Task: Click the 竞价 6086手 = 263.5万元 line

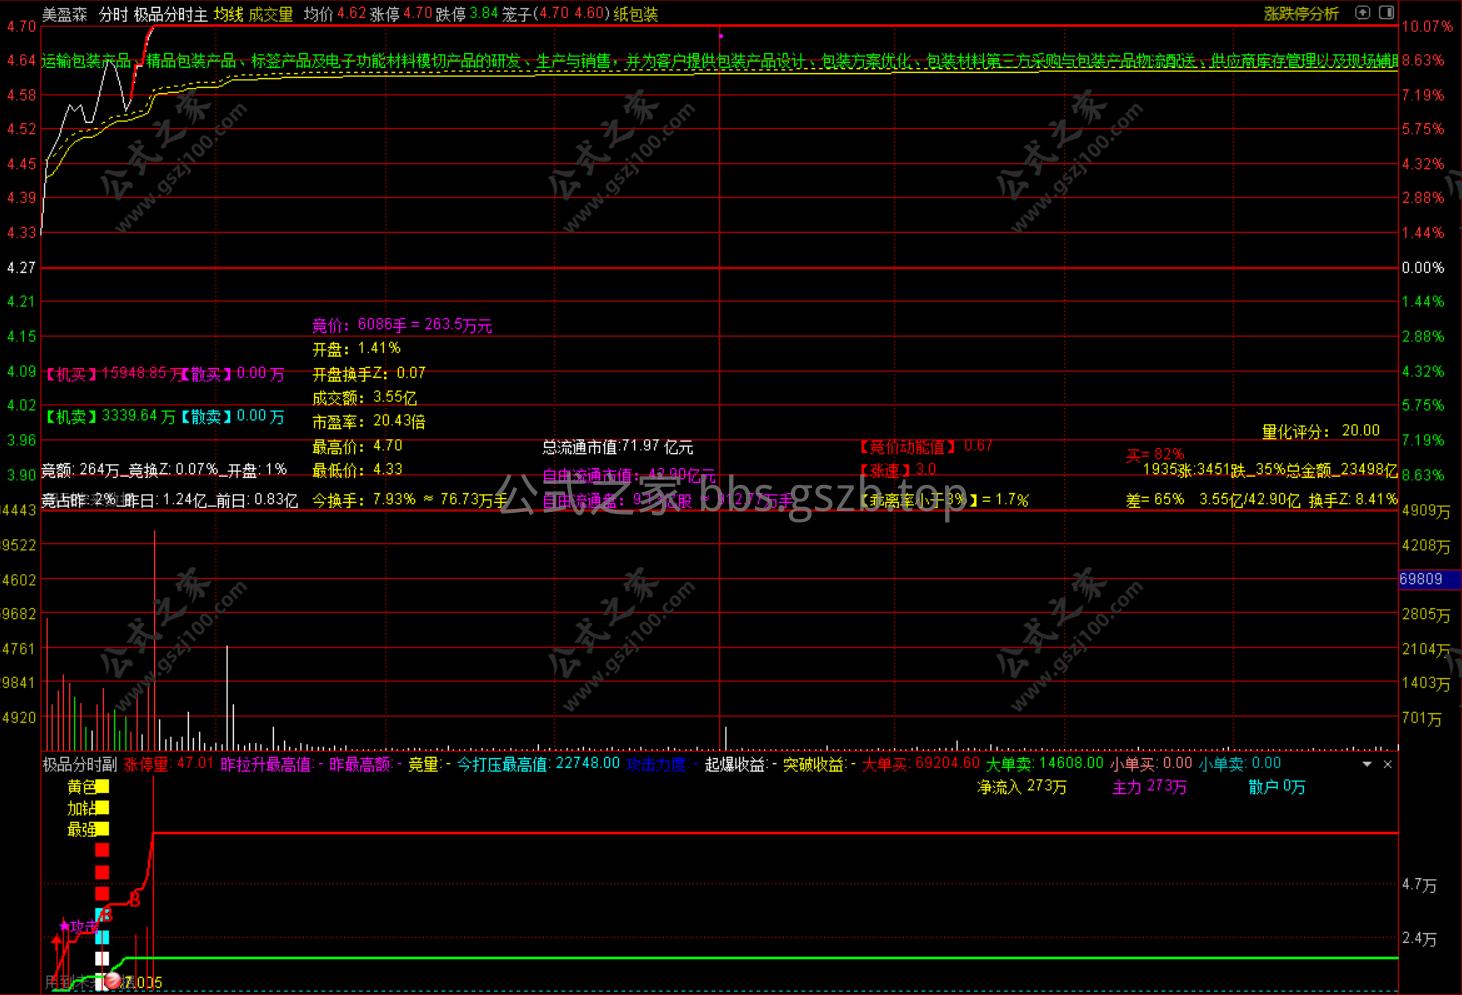Action: click(x=402, y=325)
